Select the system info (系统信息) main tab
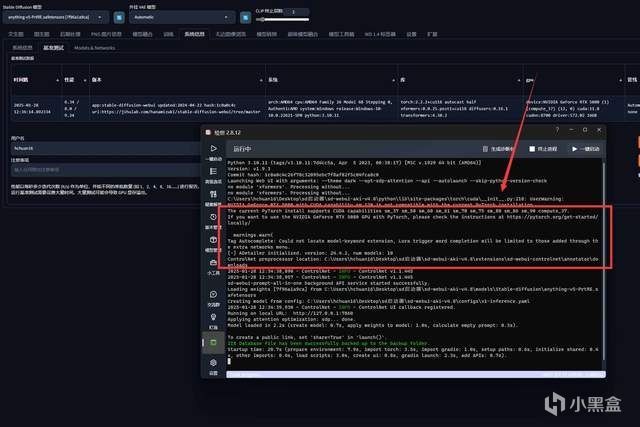 click(x=195, y=34)
